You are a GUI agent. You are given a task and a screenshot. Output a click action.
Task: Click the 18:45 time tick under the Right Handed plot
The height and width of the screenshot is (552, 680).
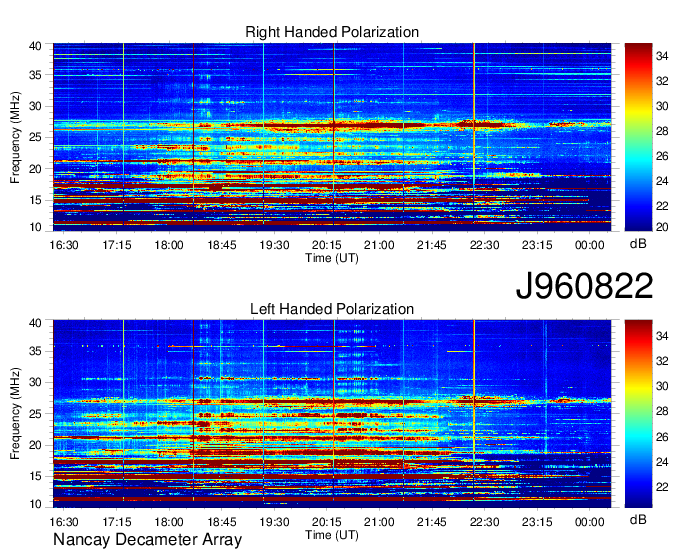222,245
